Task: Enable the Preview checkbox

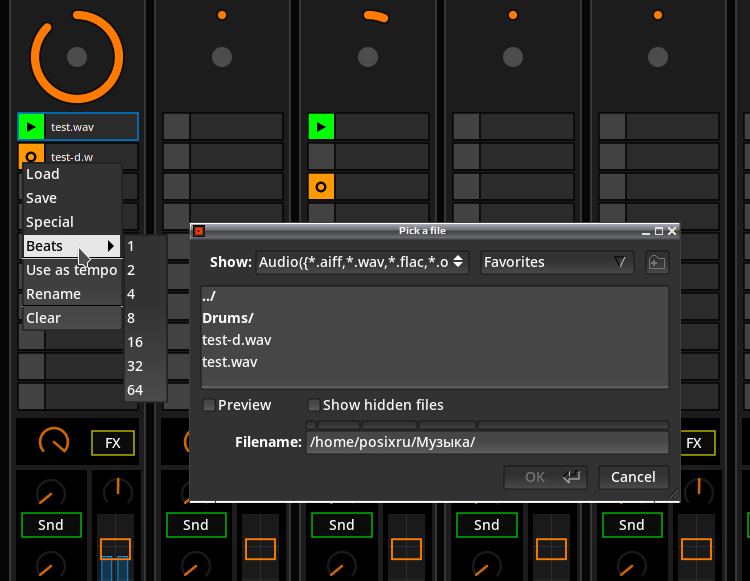Action: pos(209,405)
